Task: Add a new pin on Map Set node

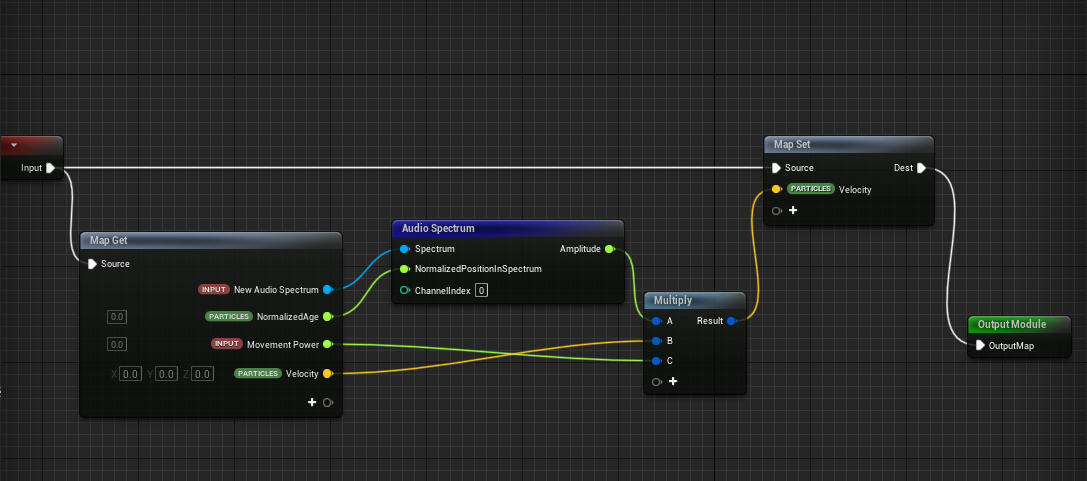Action: tap(793, 210)
